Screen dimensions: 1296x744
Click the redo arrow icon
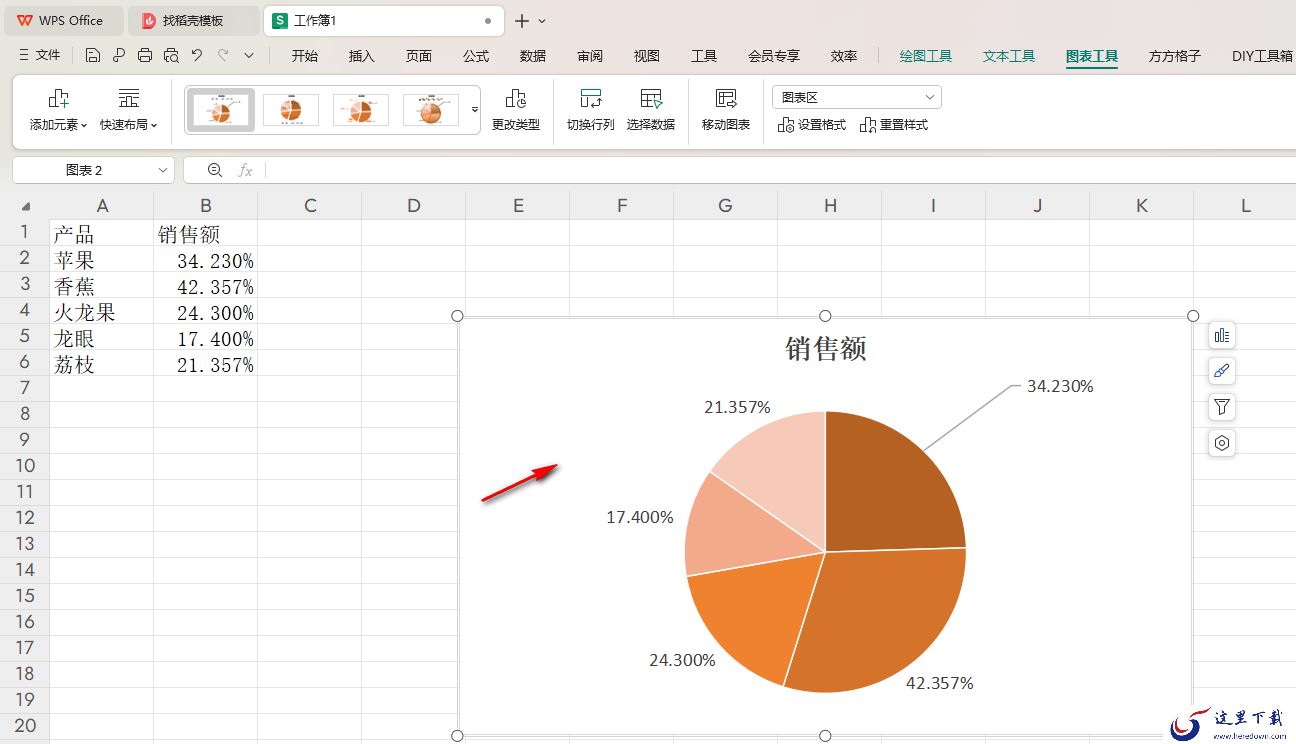(223, 56)
